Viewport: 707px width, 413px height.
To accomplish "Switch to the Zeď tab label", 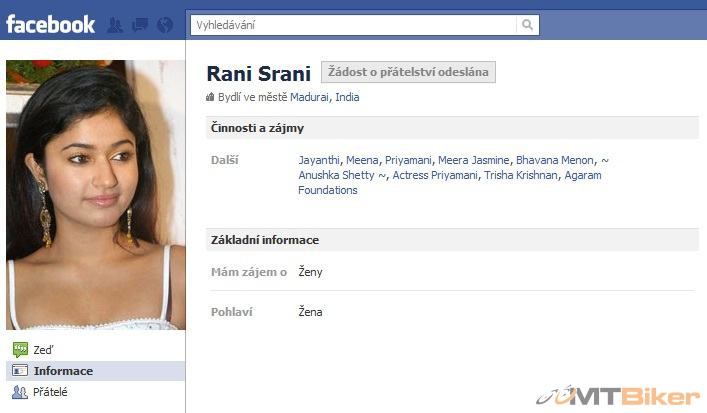I will pyautogui.click(x=43, y=350).
